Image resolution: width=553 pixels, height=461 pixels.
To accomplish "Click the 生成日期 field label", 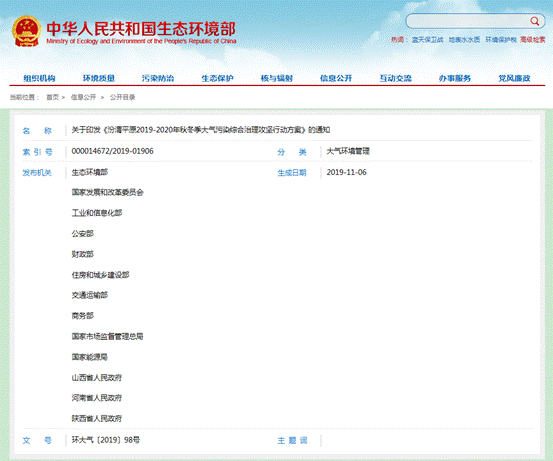I will click(292, 173).
